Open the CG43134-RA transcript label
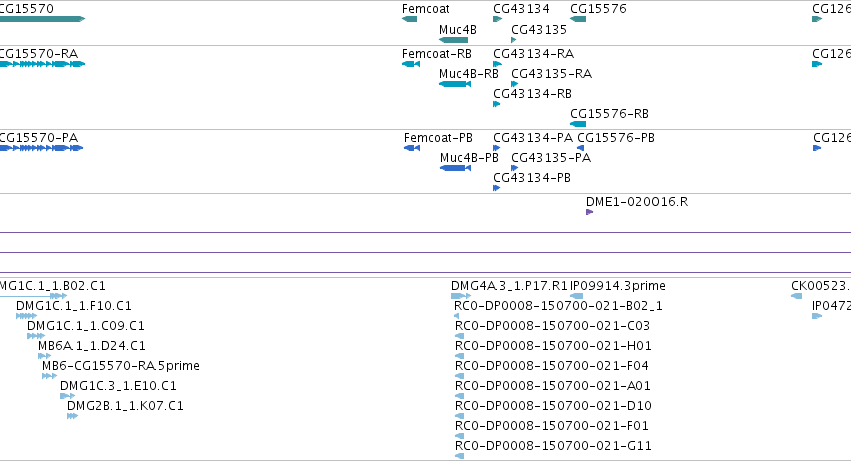The image size is (851, 461). tap(534, 54)
